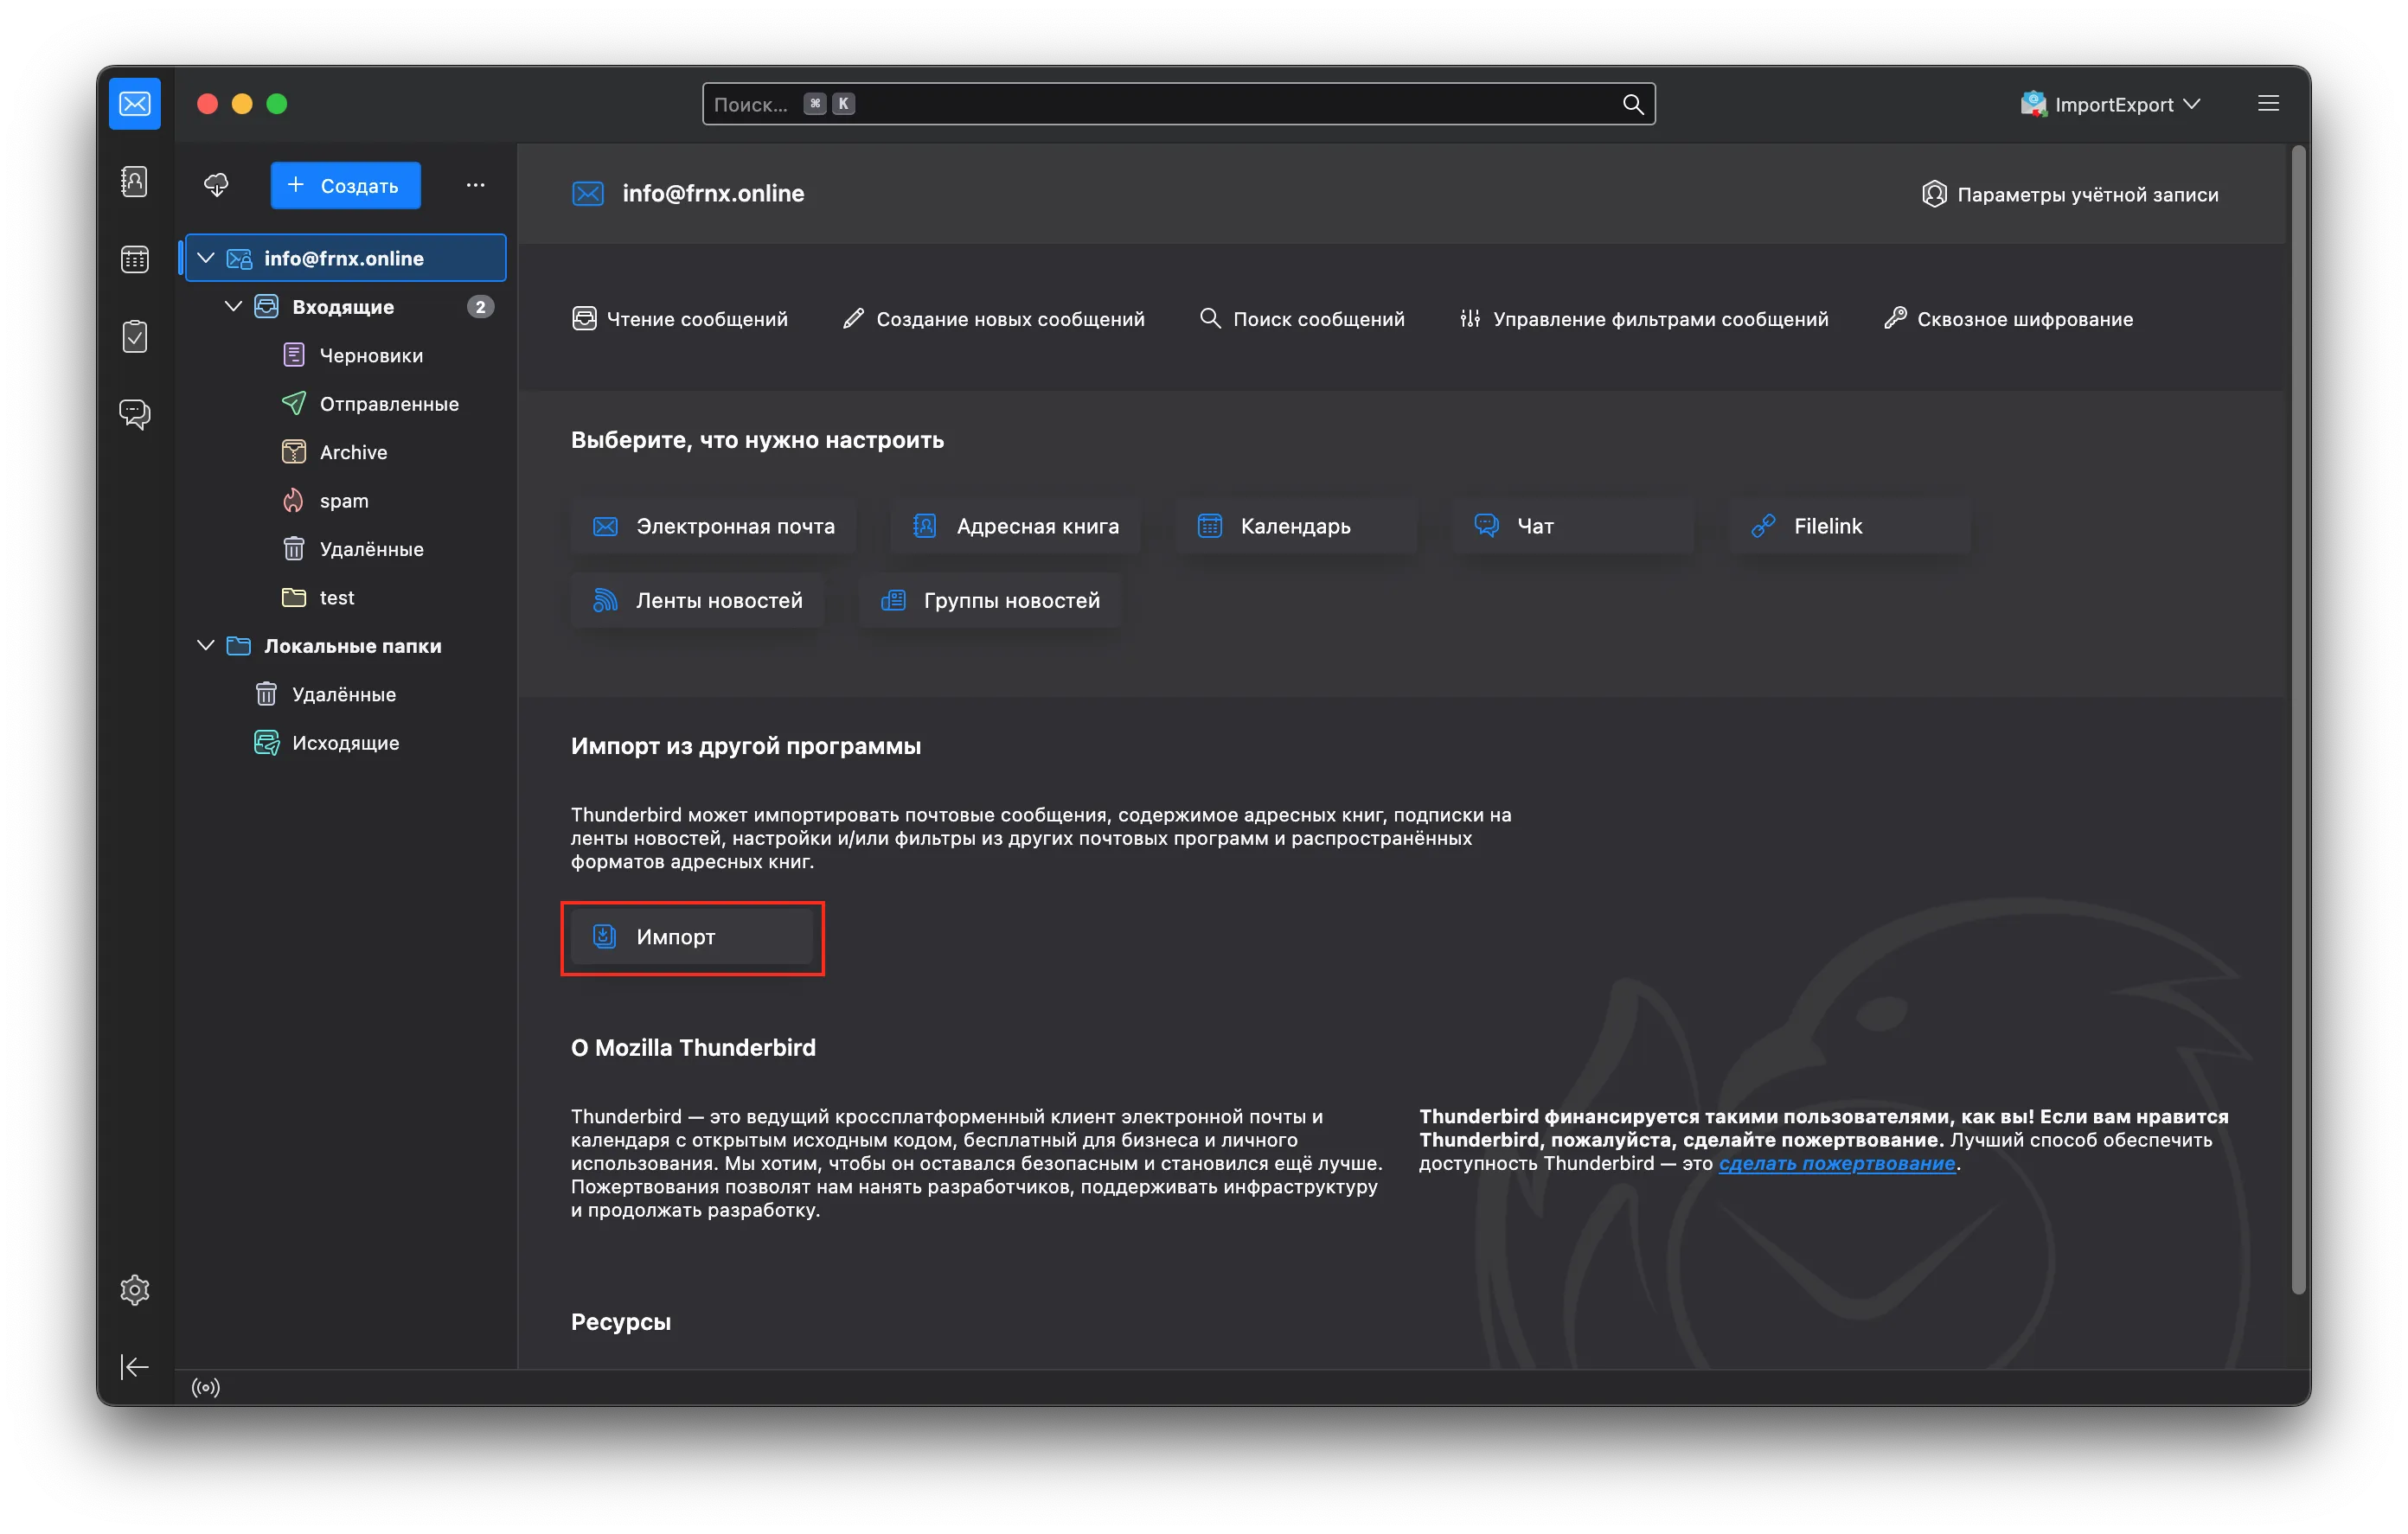The image size is (2408, 1534).
Task: Open the folder pane options three-dots menu
Action: 475,185
